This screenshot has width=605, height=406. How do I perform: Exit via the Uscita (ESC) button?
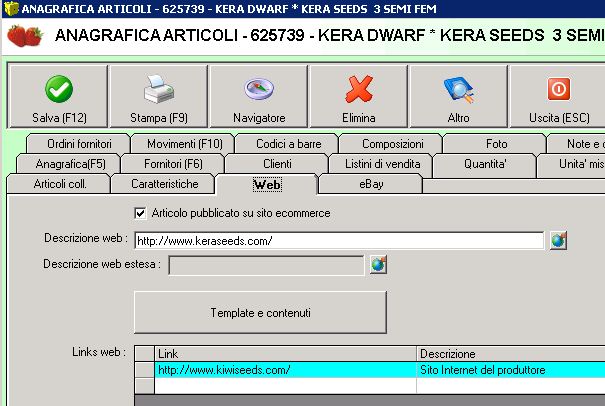[559, 96]
